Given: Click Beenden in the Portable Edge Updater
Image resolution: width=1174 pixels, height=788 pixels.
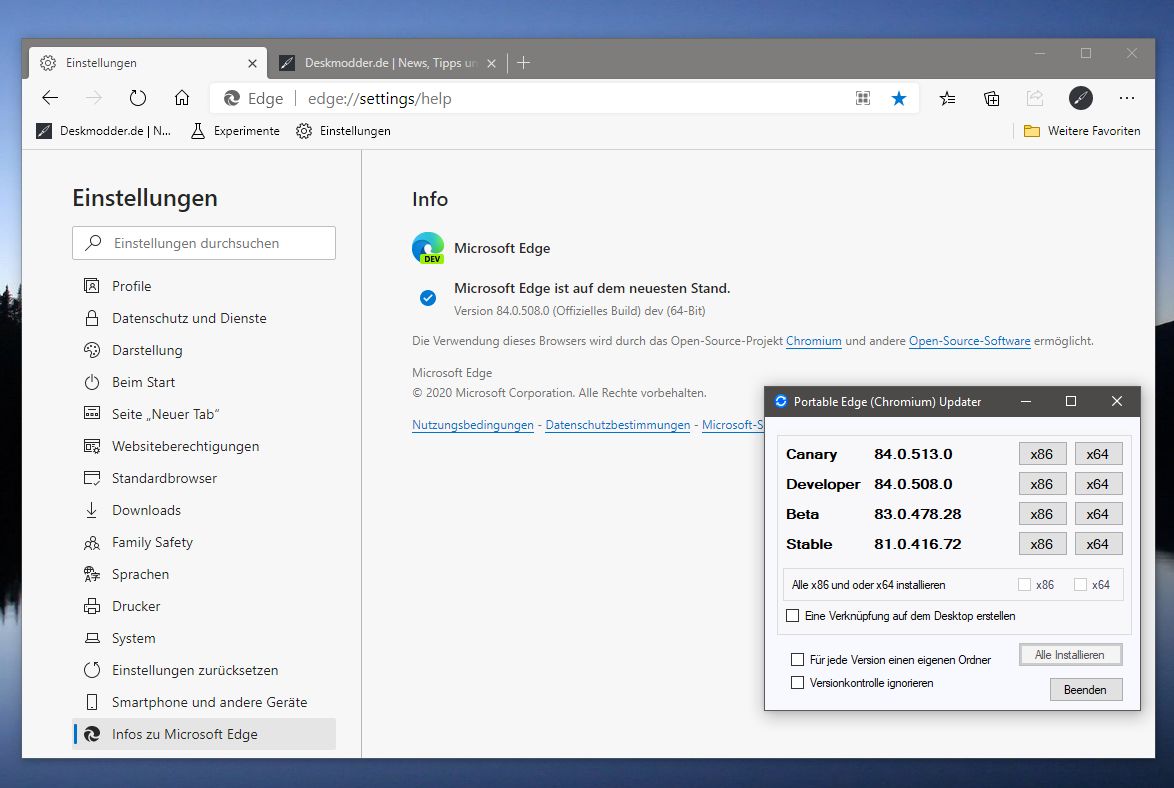Looking at the screenshot, I should coord(1085,690).
